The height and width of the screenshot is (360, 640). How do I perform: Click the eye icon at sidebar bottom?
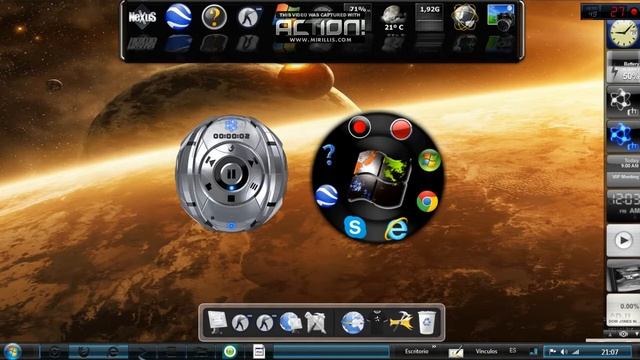[623, 334]
